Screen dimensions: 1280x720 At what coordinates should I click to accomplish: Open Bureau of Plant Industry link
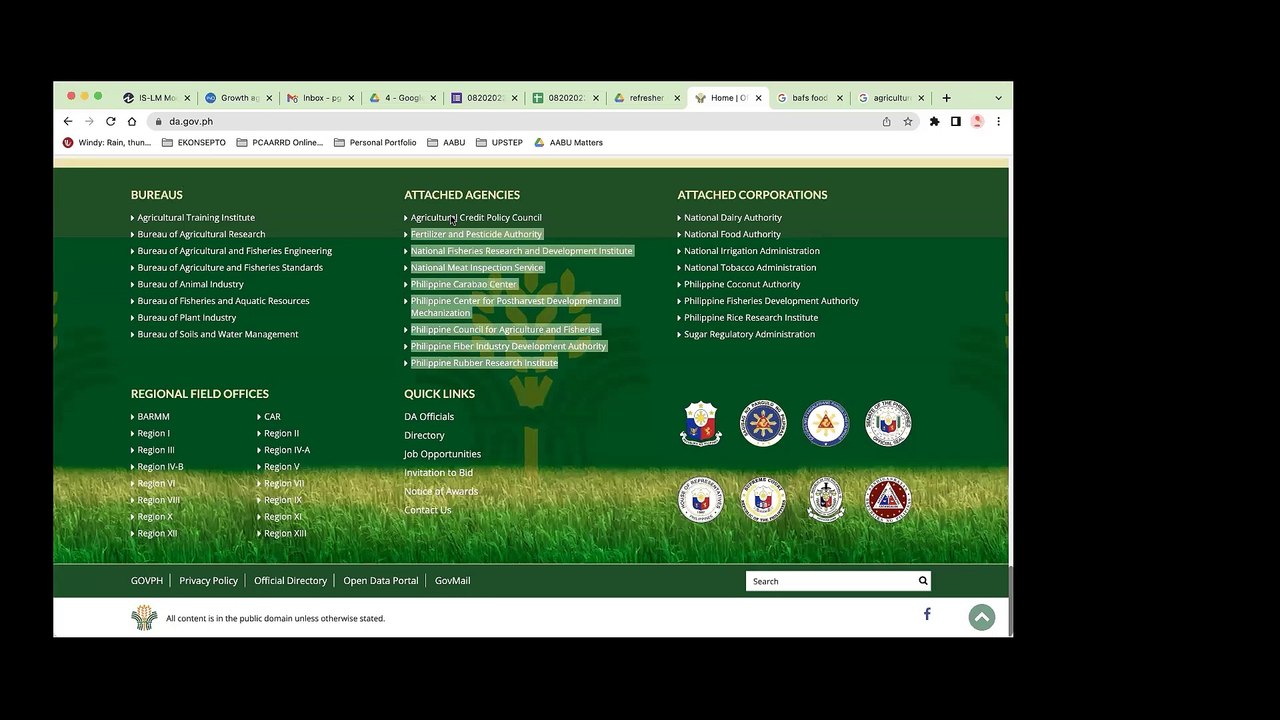pyautogui.click(x=187, y=317)
